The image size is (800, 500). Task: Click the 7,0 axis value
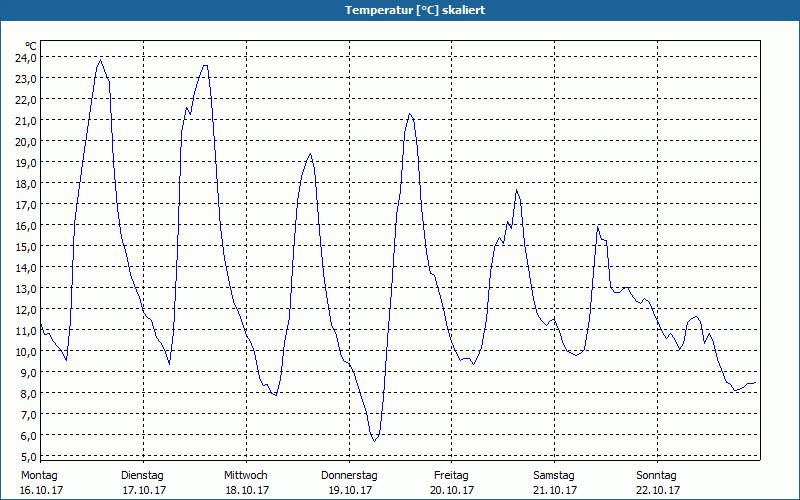(28, 415)
